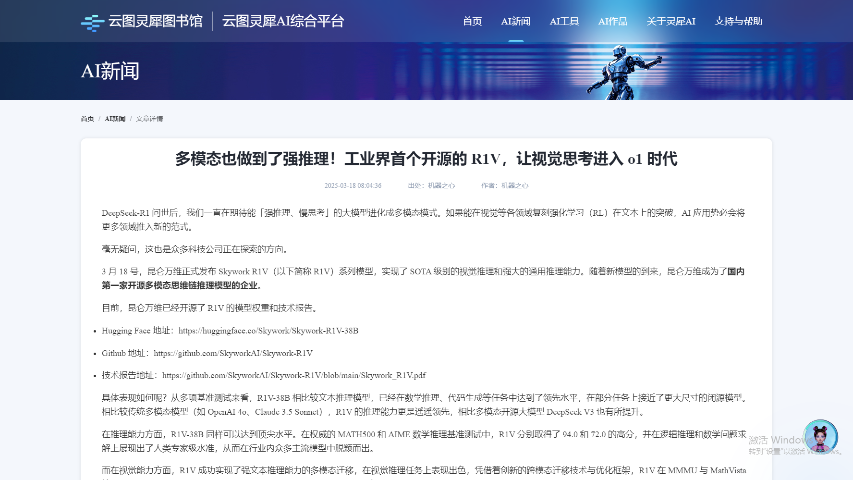The height and width of the screenshot is (480, 853).
Task: Click the 云图灵犀图书馆 logo icon
Action: coord(92,22)
